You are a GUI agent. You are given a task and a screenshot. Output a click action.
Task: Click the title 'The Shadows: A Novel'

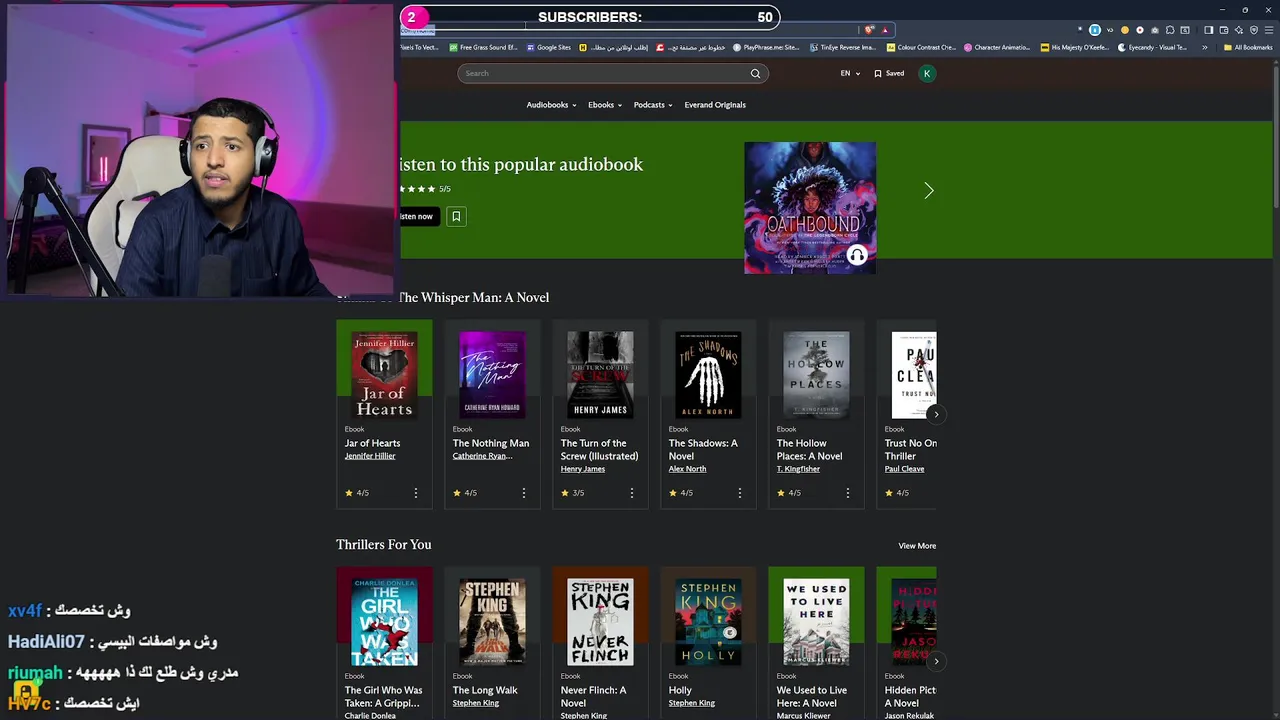click(703, 449)
